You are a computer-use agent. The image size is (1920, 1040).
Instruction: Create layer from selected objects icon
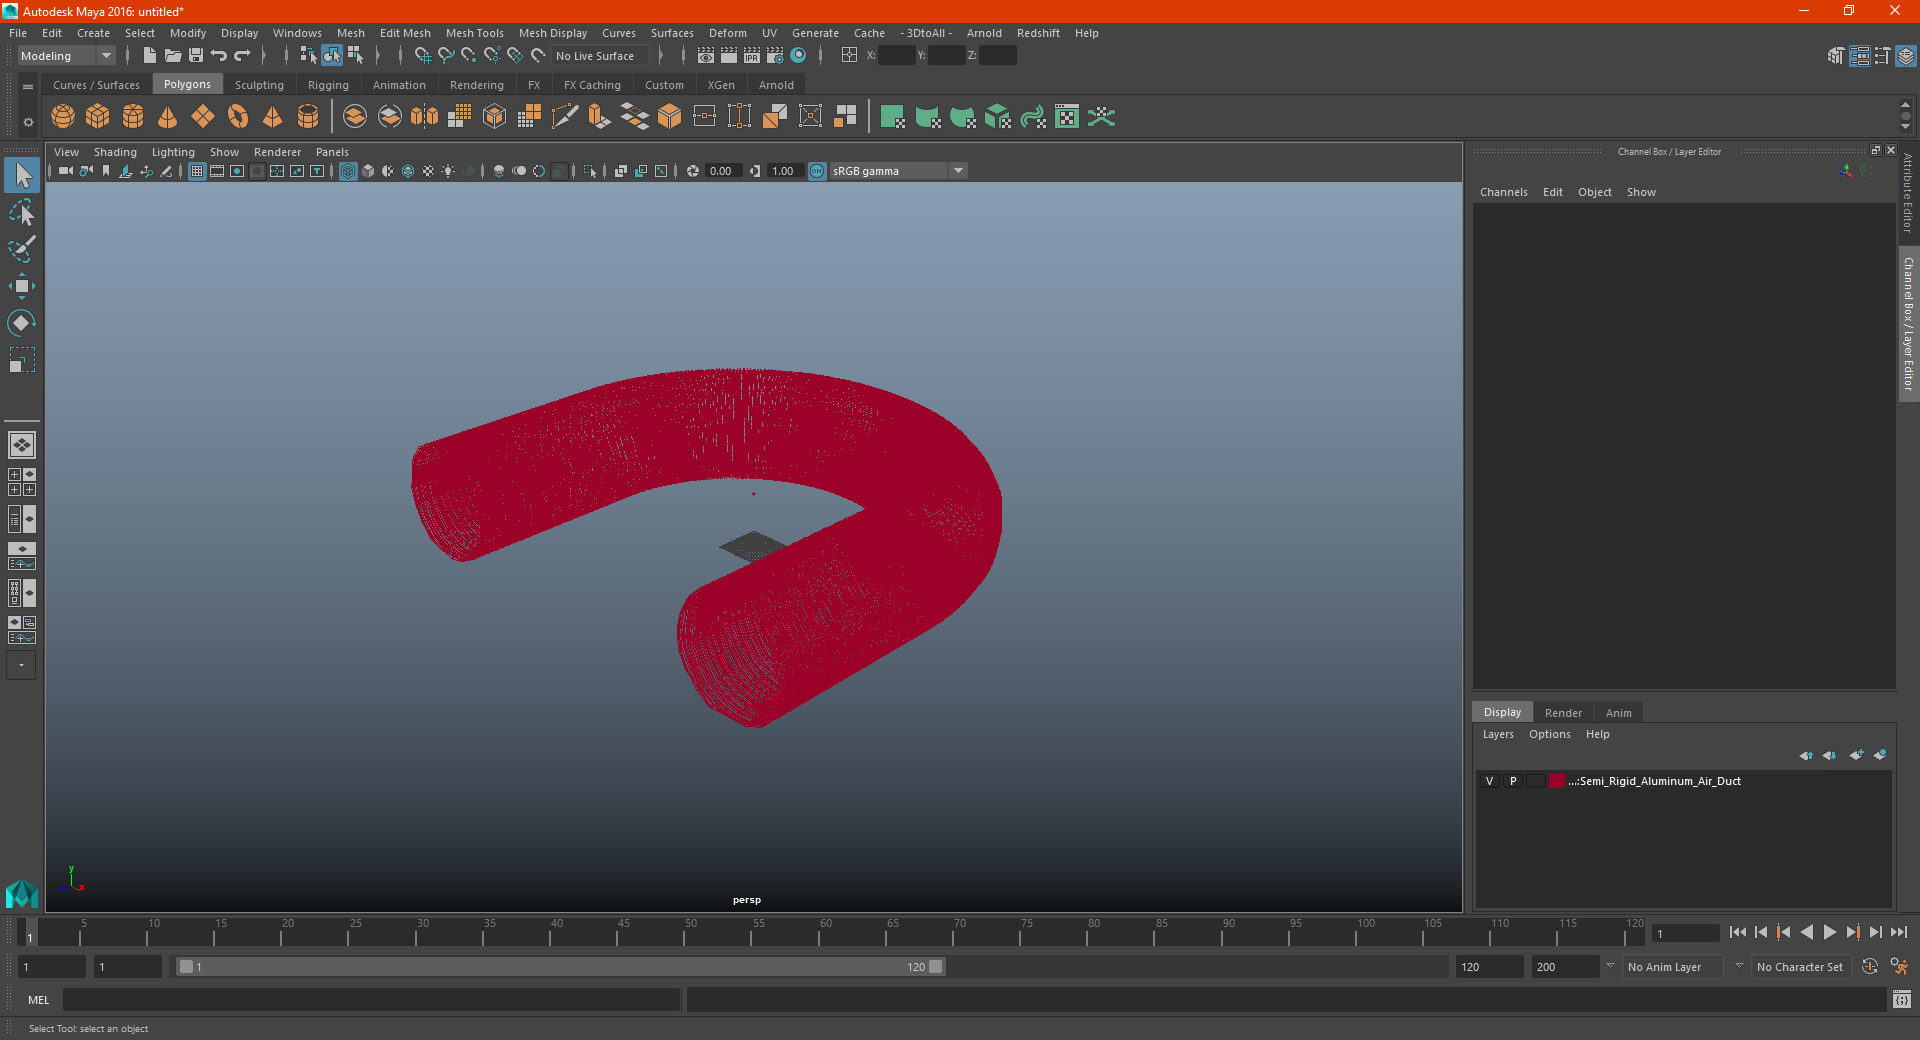coord(1880,755)
